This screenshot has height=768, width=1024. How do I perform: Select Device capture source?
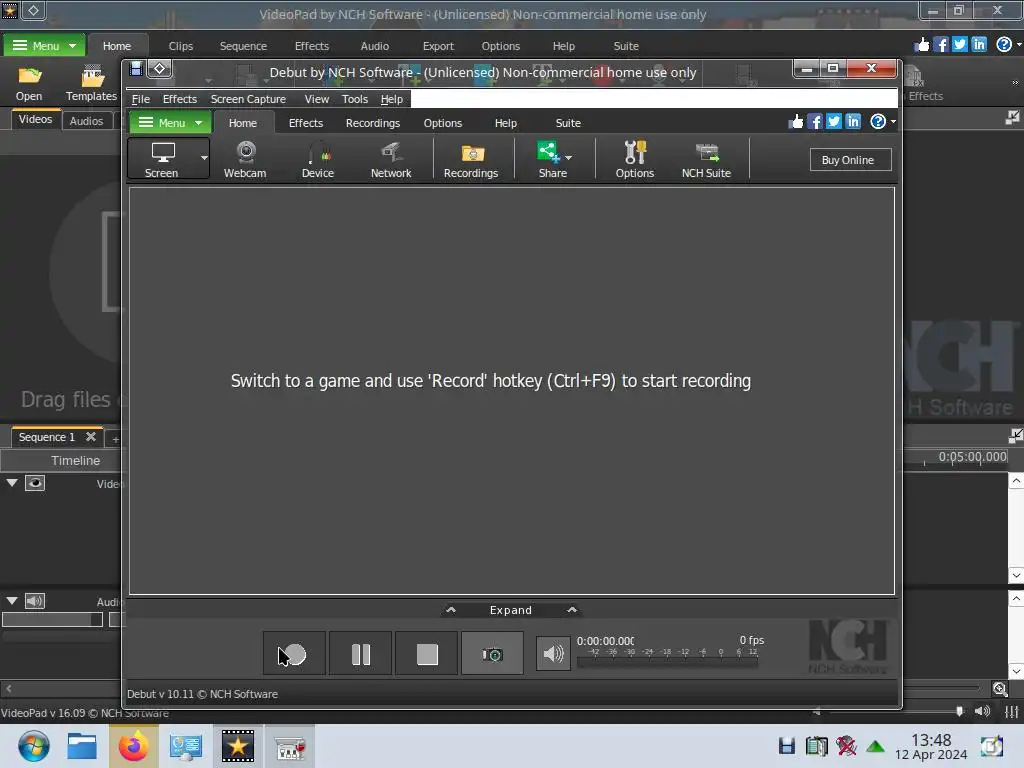[x=317, y=159]
